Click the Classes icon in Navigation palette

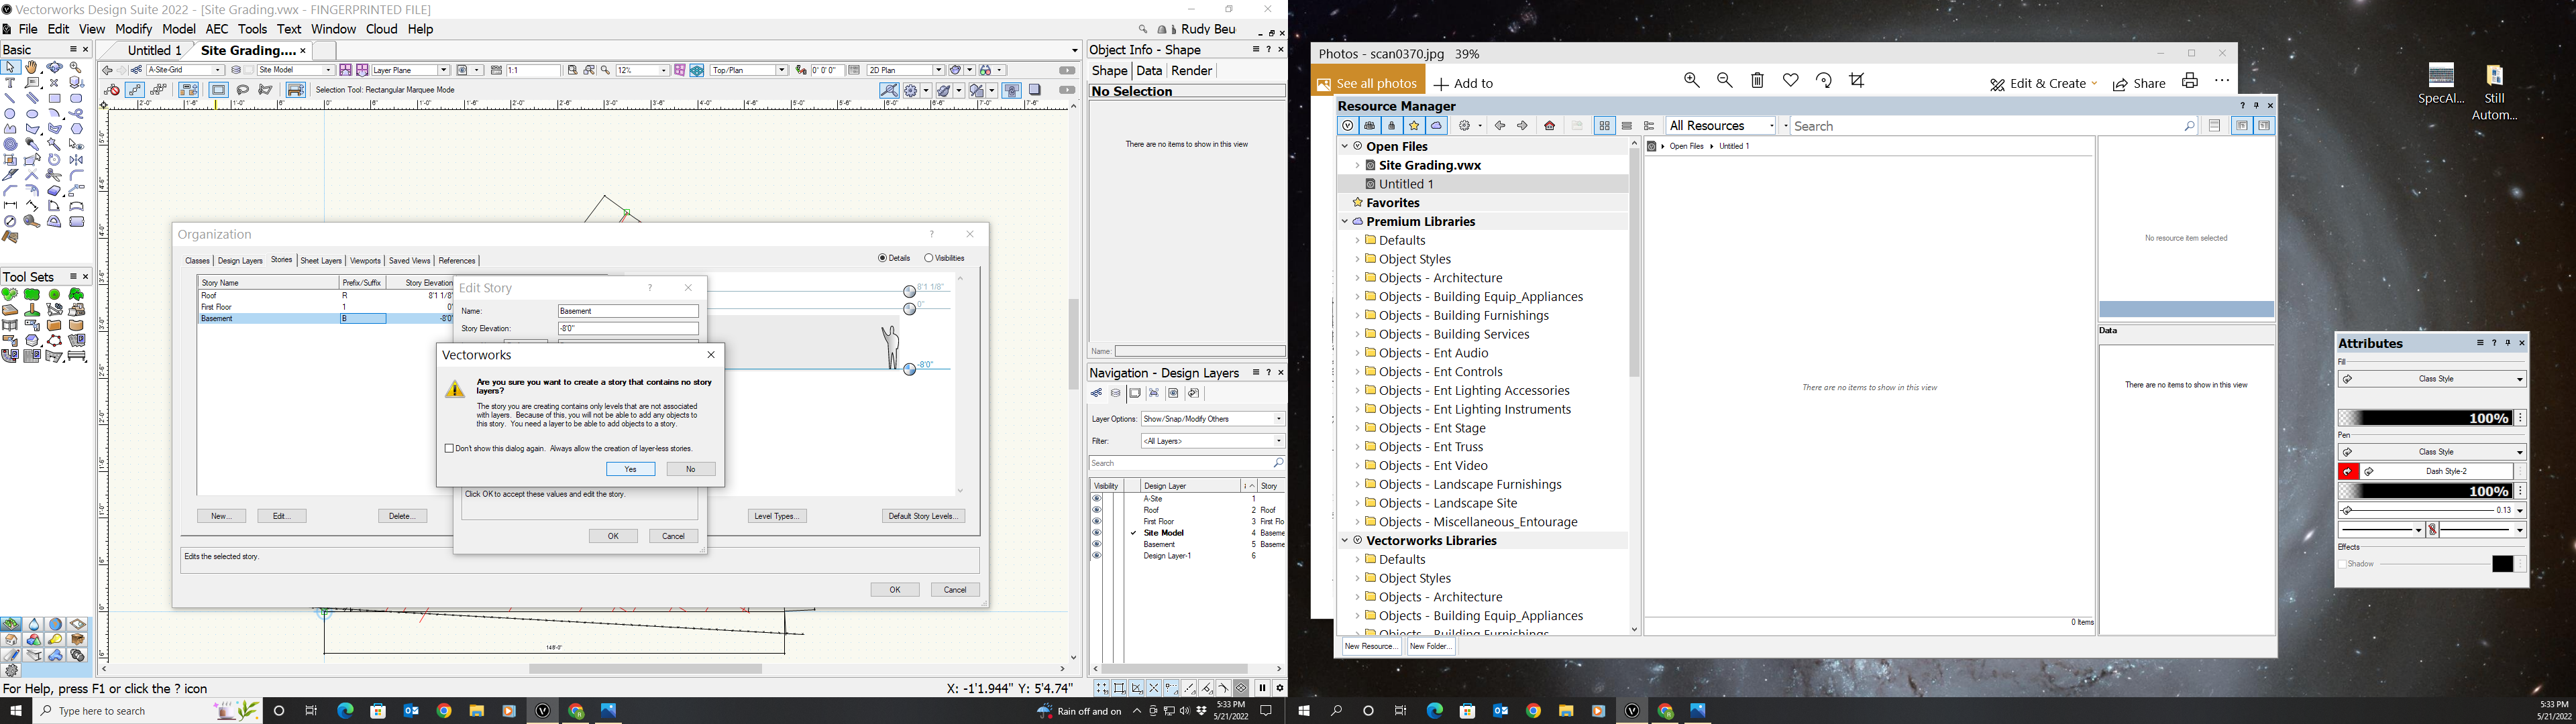click(x=1097, y=393)
